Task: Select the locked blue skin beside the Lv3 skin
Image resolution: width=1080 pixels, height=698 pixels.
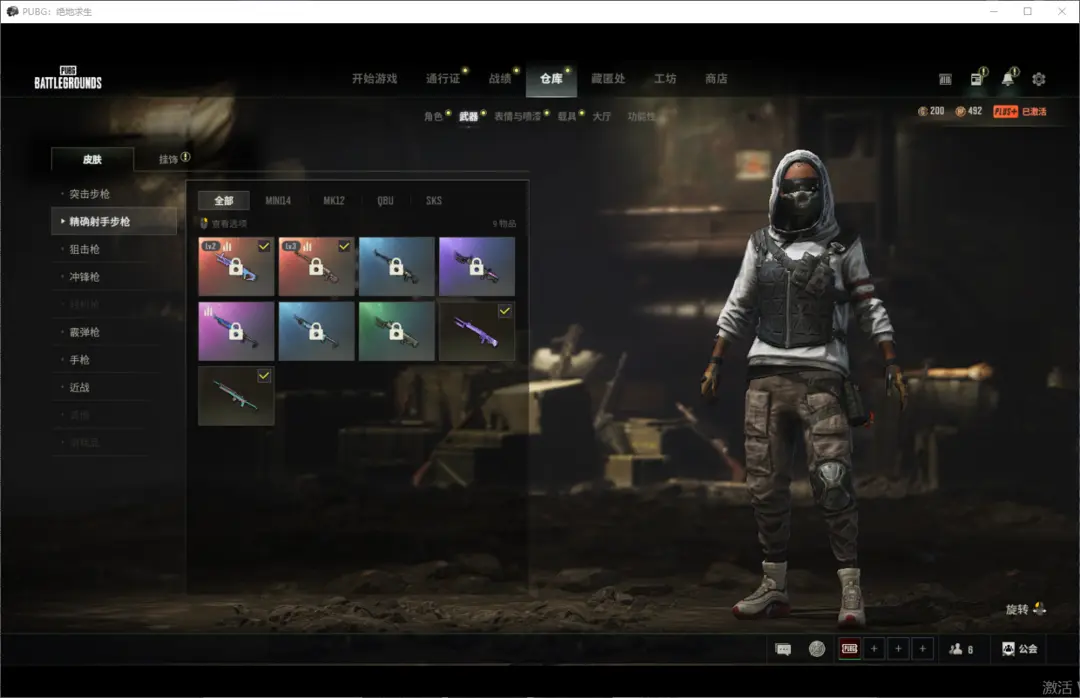Action: tap(397, 267)
